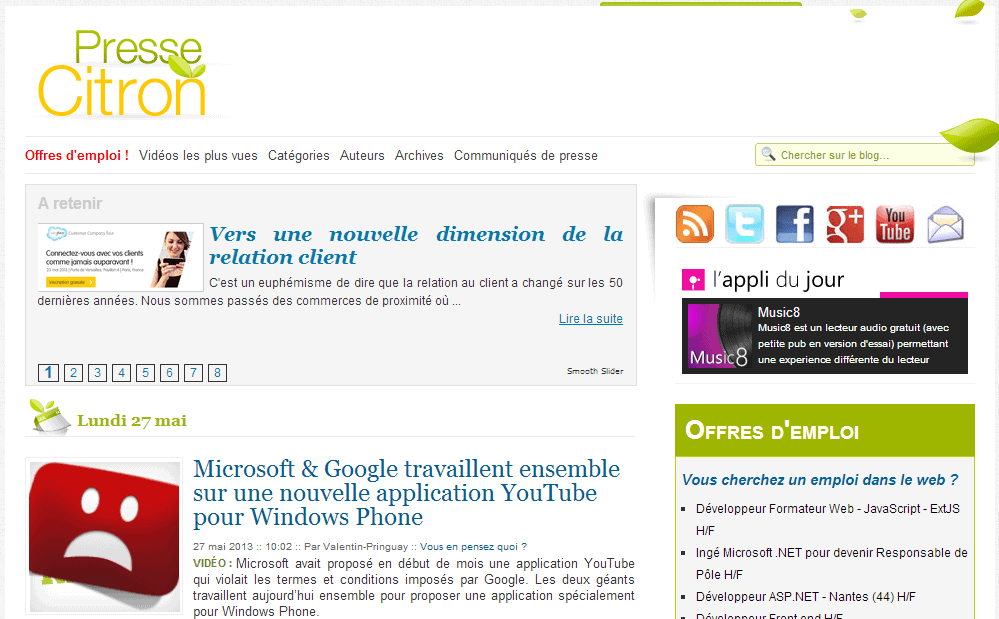Open the Catégories menu
The width and height of the screenshot is (999, 619).
(299, 155)
